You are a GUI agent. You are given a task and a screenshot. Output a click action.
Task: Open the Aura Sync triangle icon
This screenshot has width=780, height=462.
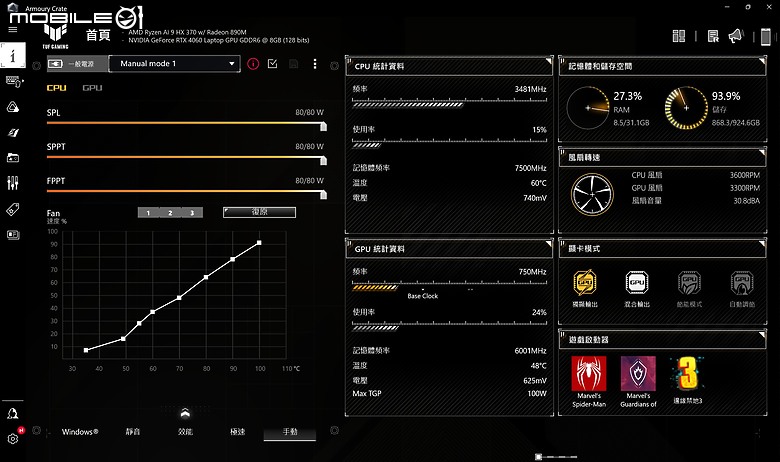(x=13, y=106)
